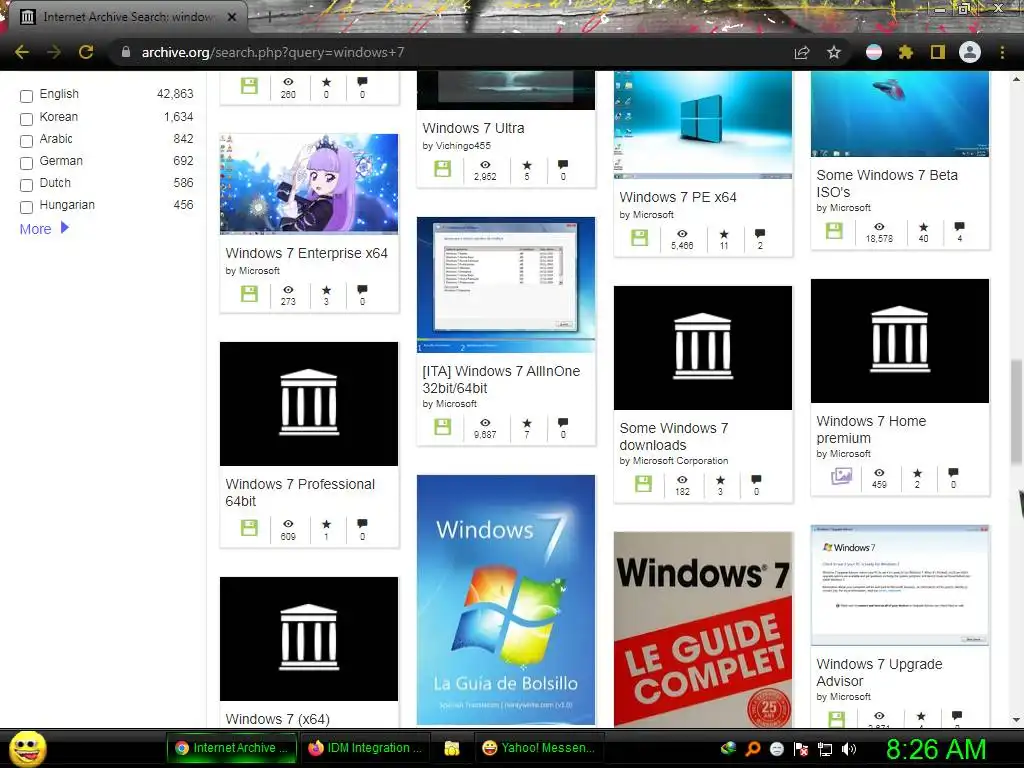Open Some Windows 7 downloads title link

[673, 436]
